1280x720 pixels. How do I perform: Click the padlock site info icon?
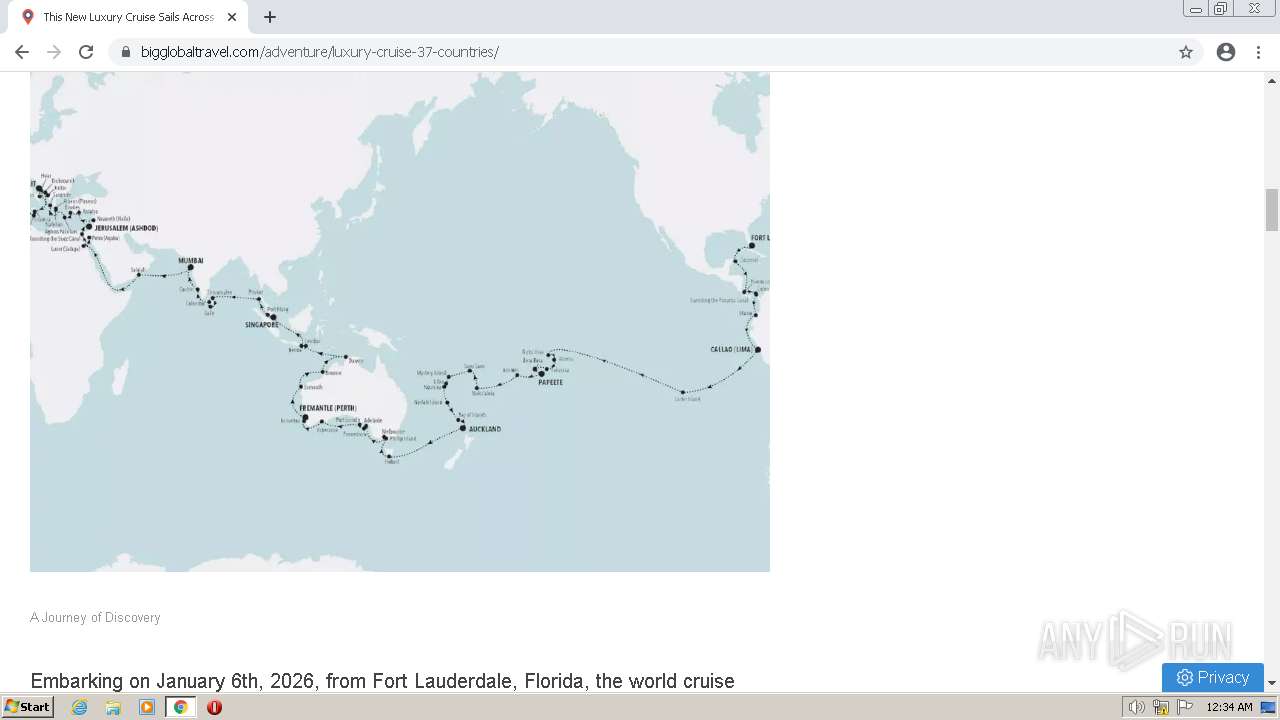(x=125, y=52)
